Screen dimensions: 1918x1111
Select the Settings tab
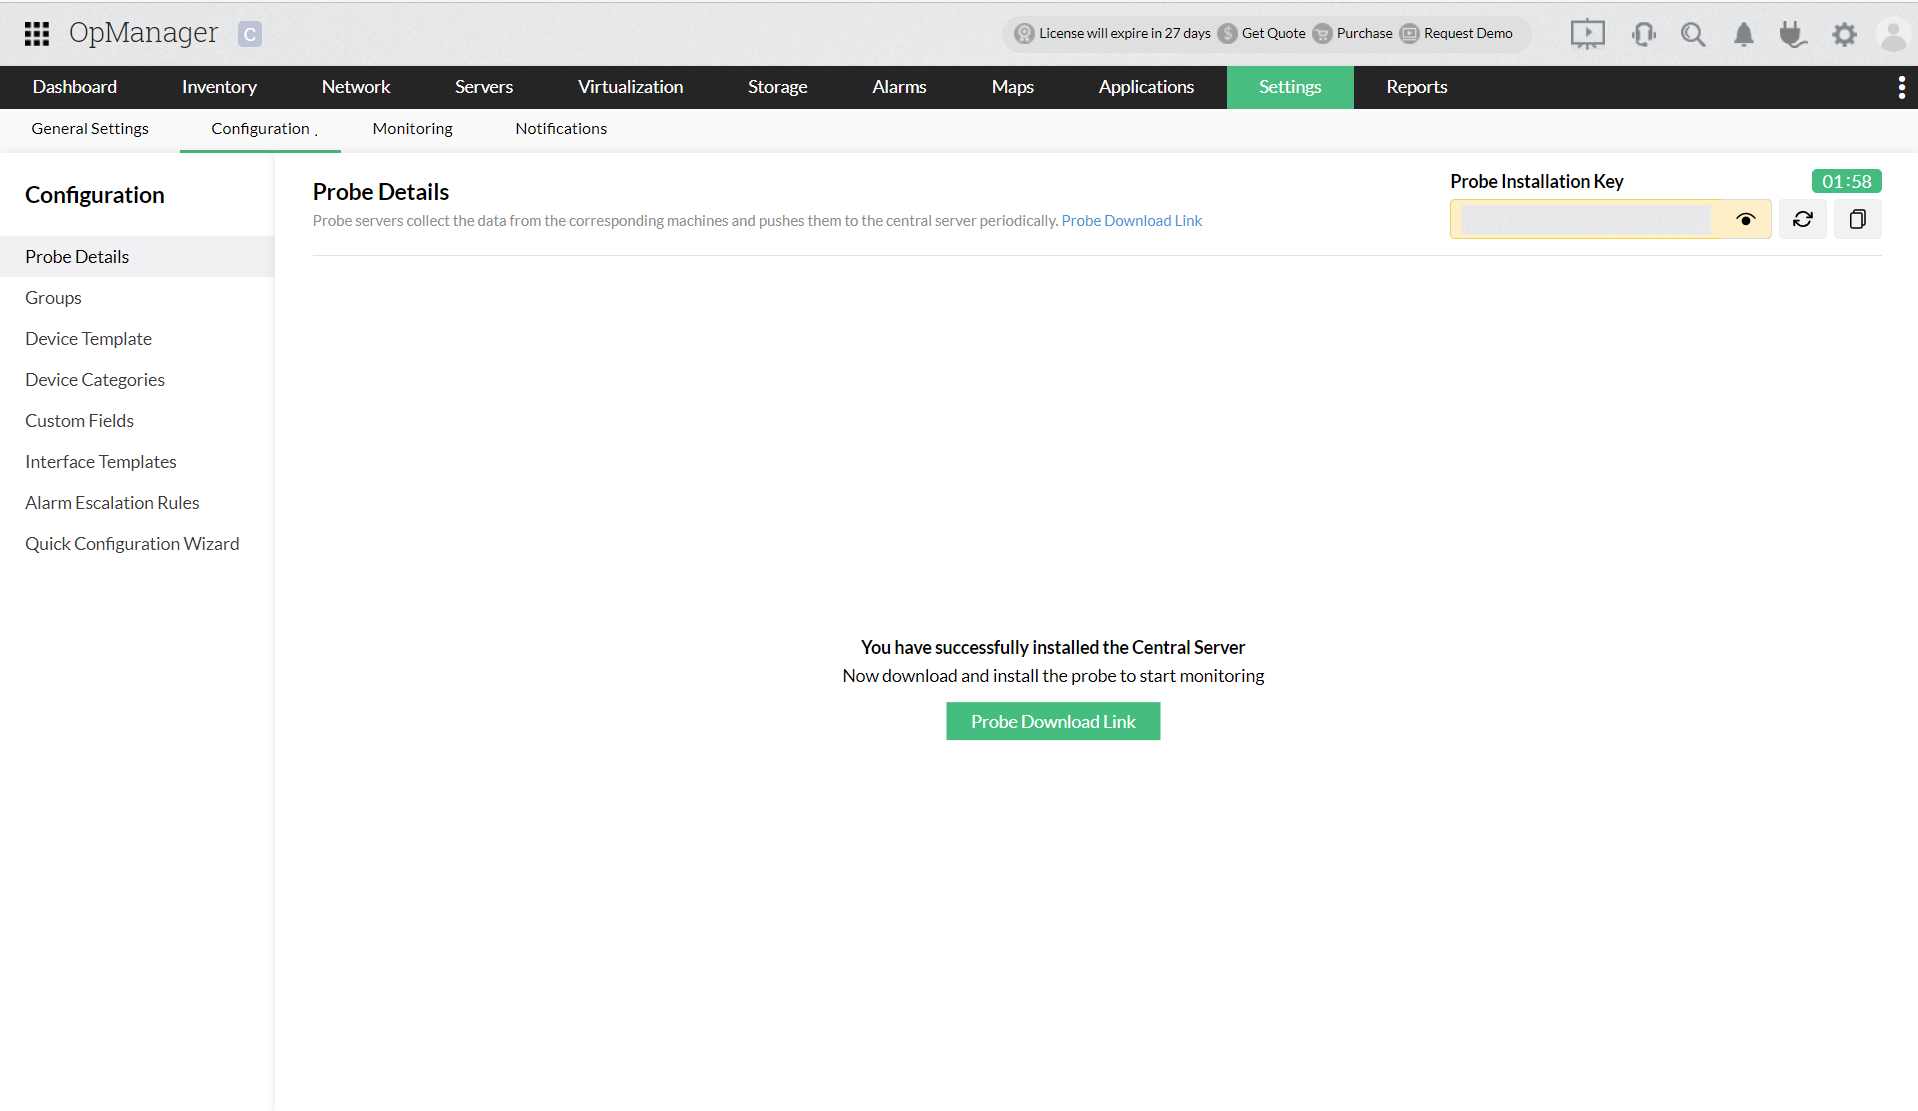tap(1290, 87)
